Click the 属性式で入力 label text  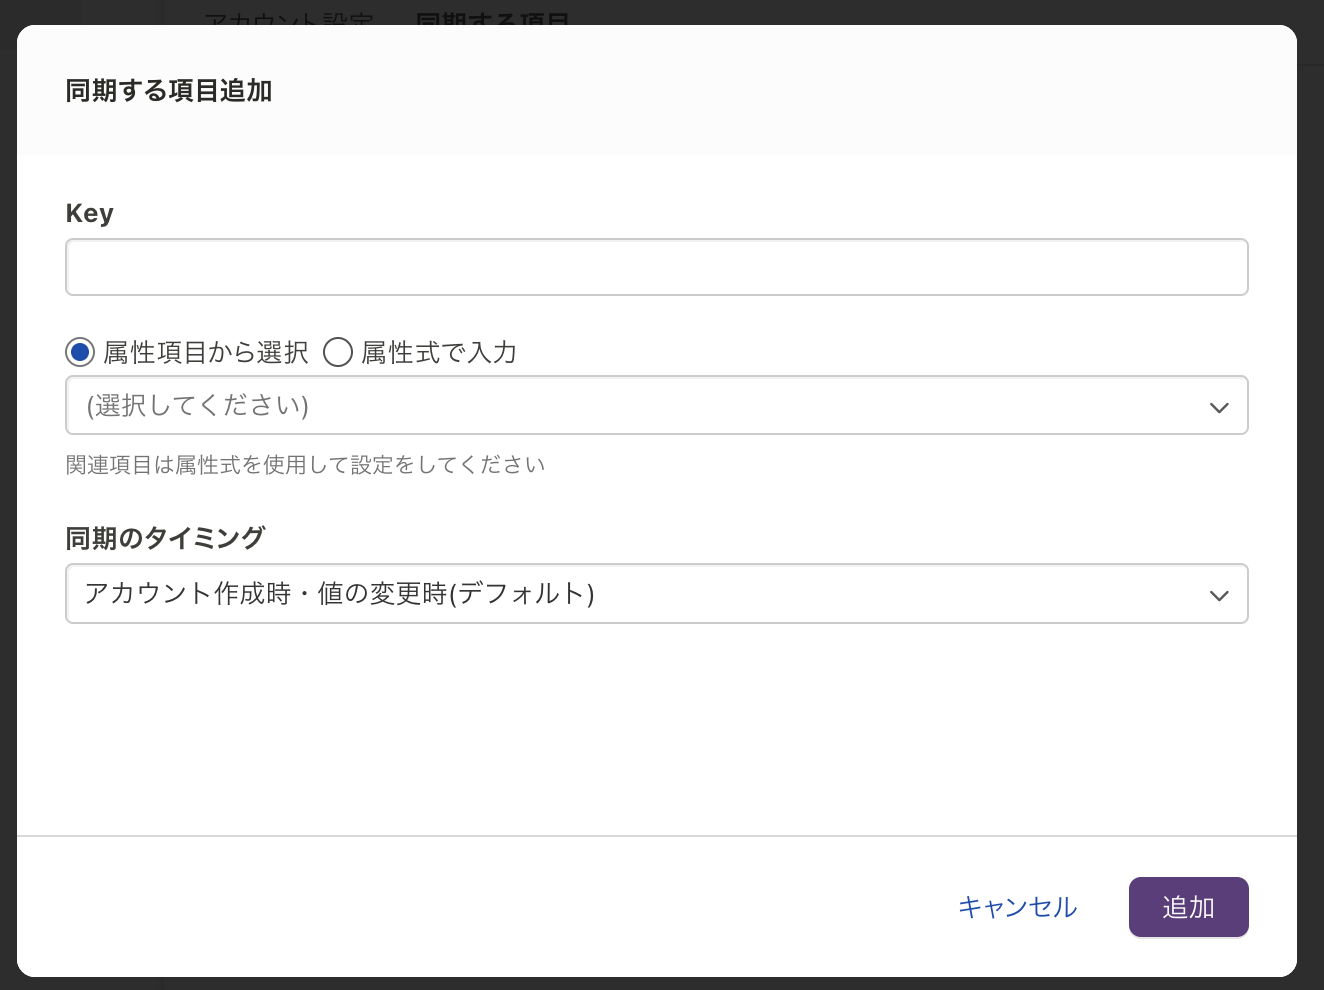coord(439,352)
